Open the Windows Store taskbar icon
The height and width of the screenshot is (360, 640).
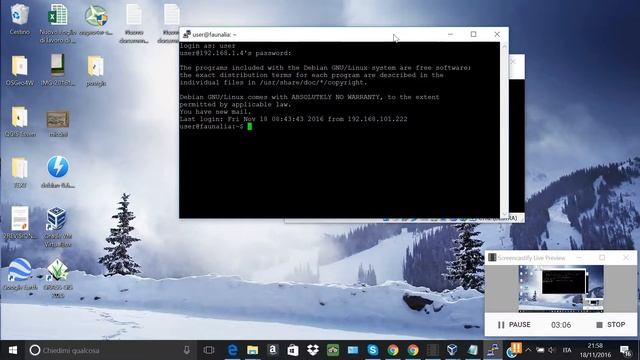click(x=293, y=350)
